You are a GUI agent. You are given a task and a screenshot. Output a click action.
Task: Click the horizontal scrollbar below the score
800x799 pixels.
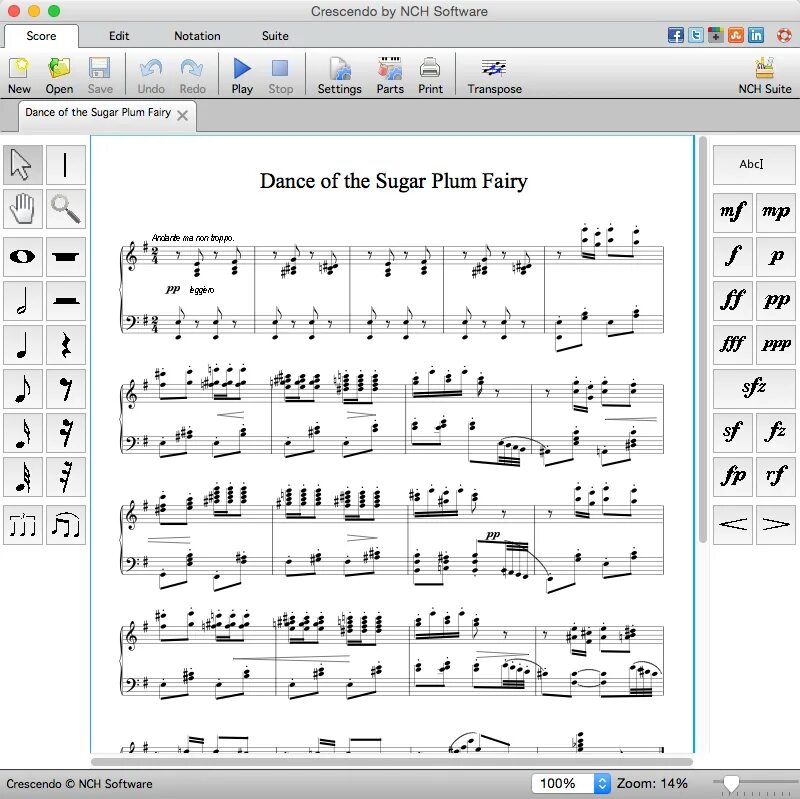coord(392,762)
